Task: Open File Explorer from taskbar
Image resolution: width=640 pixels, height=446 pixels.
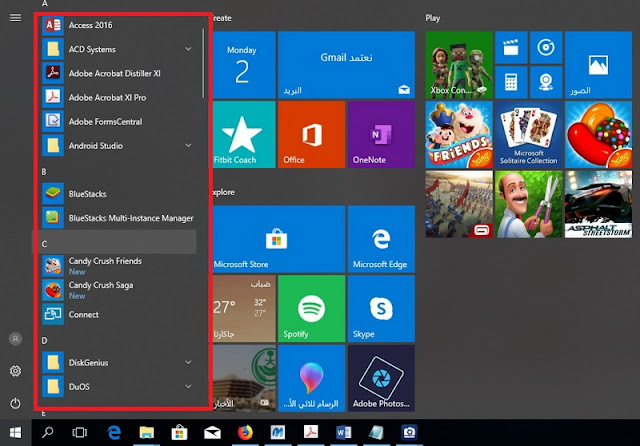Action: pos(147,433)
